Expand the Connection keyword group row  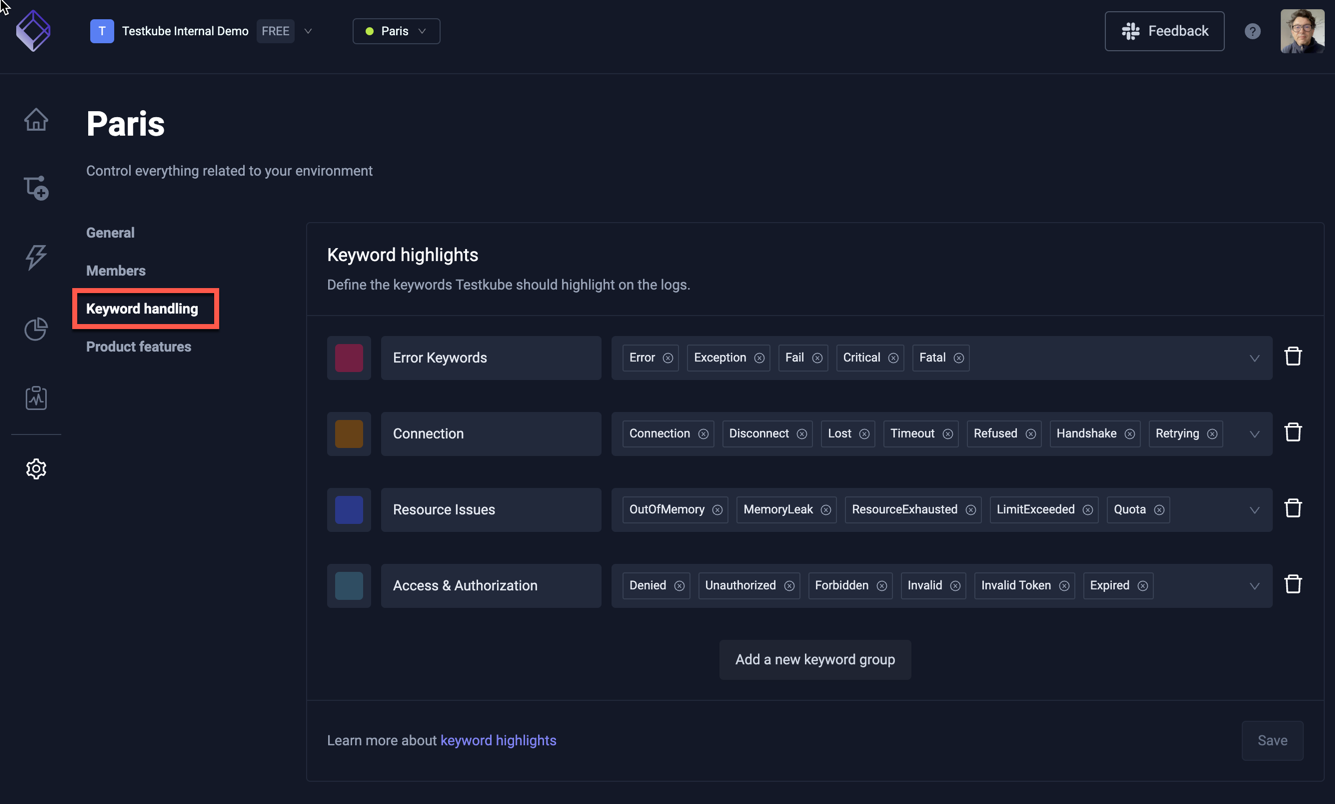click(1255, 433)
